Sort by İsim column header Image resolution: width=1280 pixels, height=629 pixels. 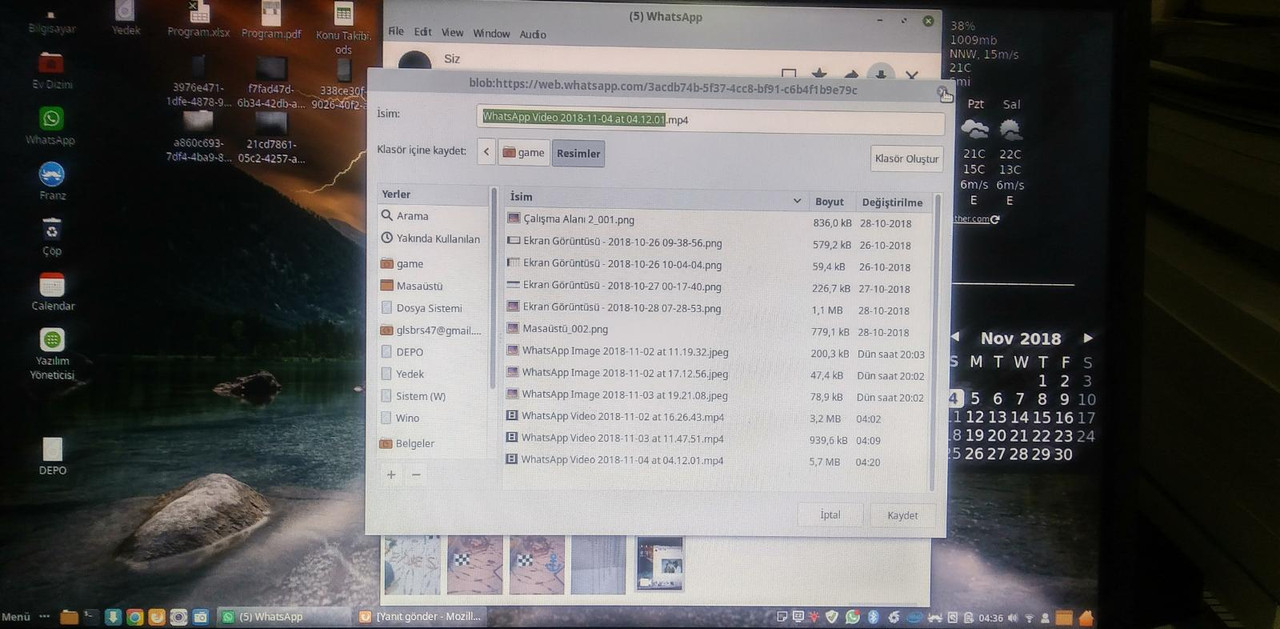655,199
